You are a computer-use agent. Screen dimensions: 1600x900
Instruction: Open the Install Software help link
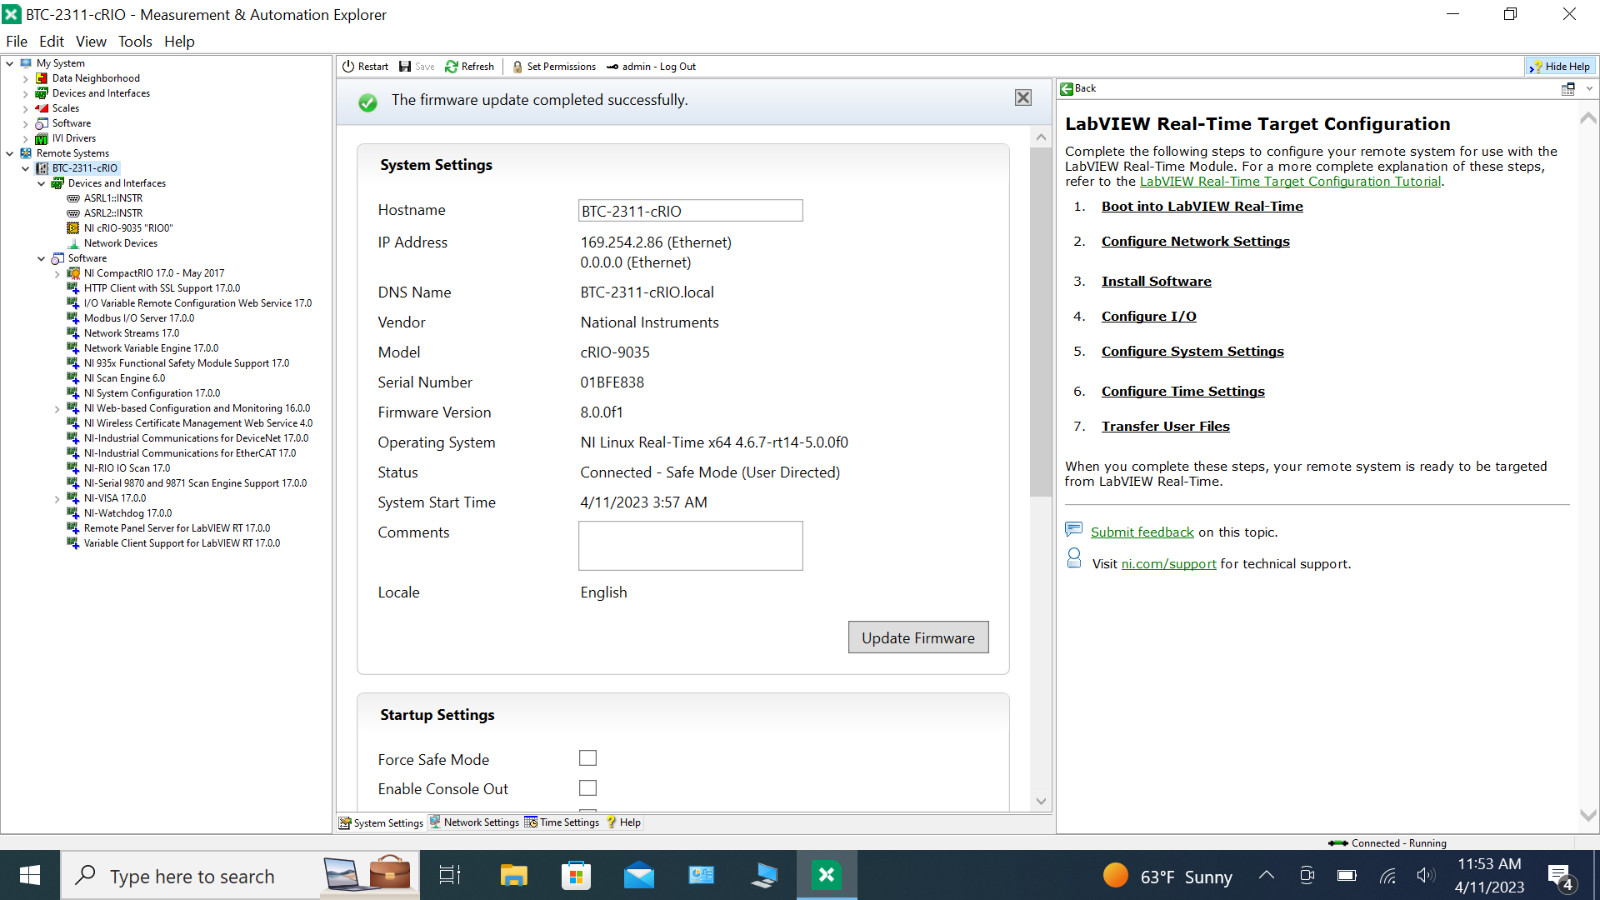pos(1156,281)
